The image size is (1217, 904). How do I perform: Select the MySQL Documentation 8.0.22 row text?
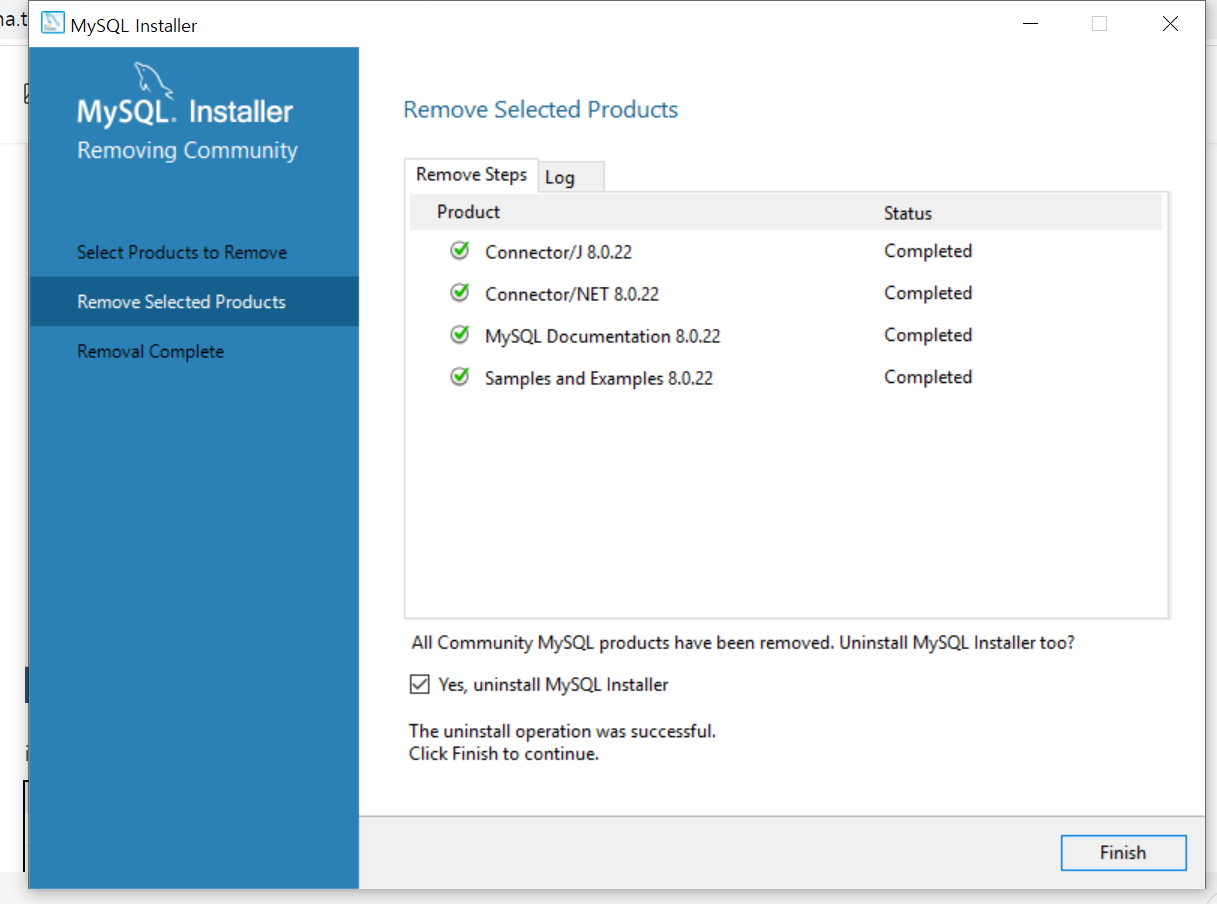(x=602, y=336)
